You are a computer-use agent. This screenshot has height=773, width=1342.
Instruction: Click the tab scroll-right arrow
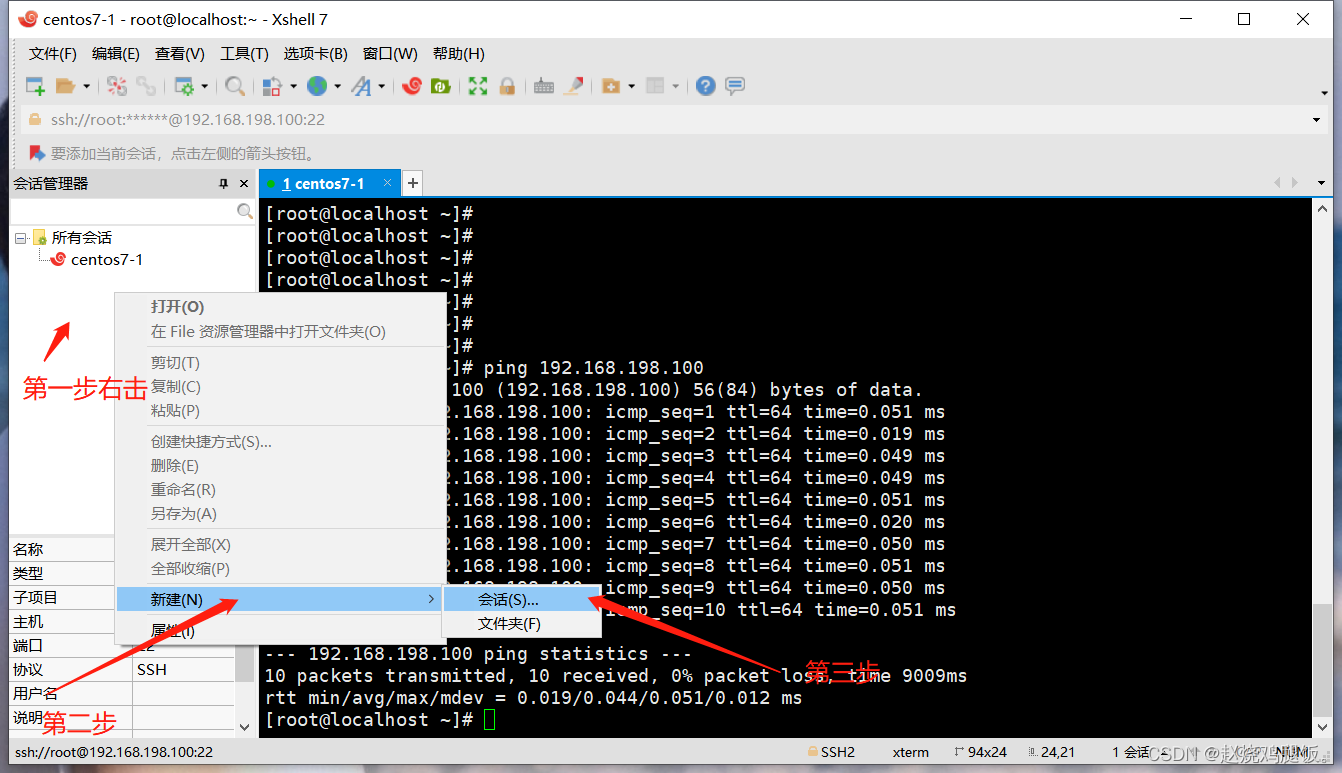[x=1296, y=183]
